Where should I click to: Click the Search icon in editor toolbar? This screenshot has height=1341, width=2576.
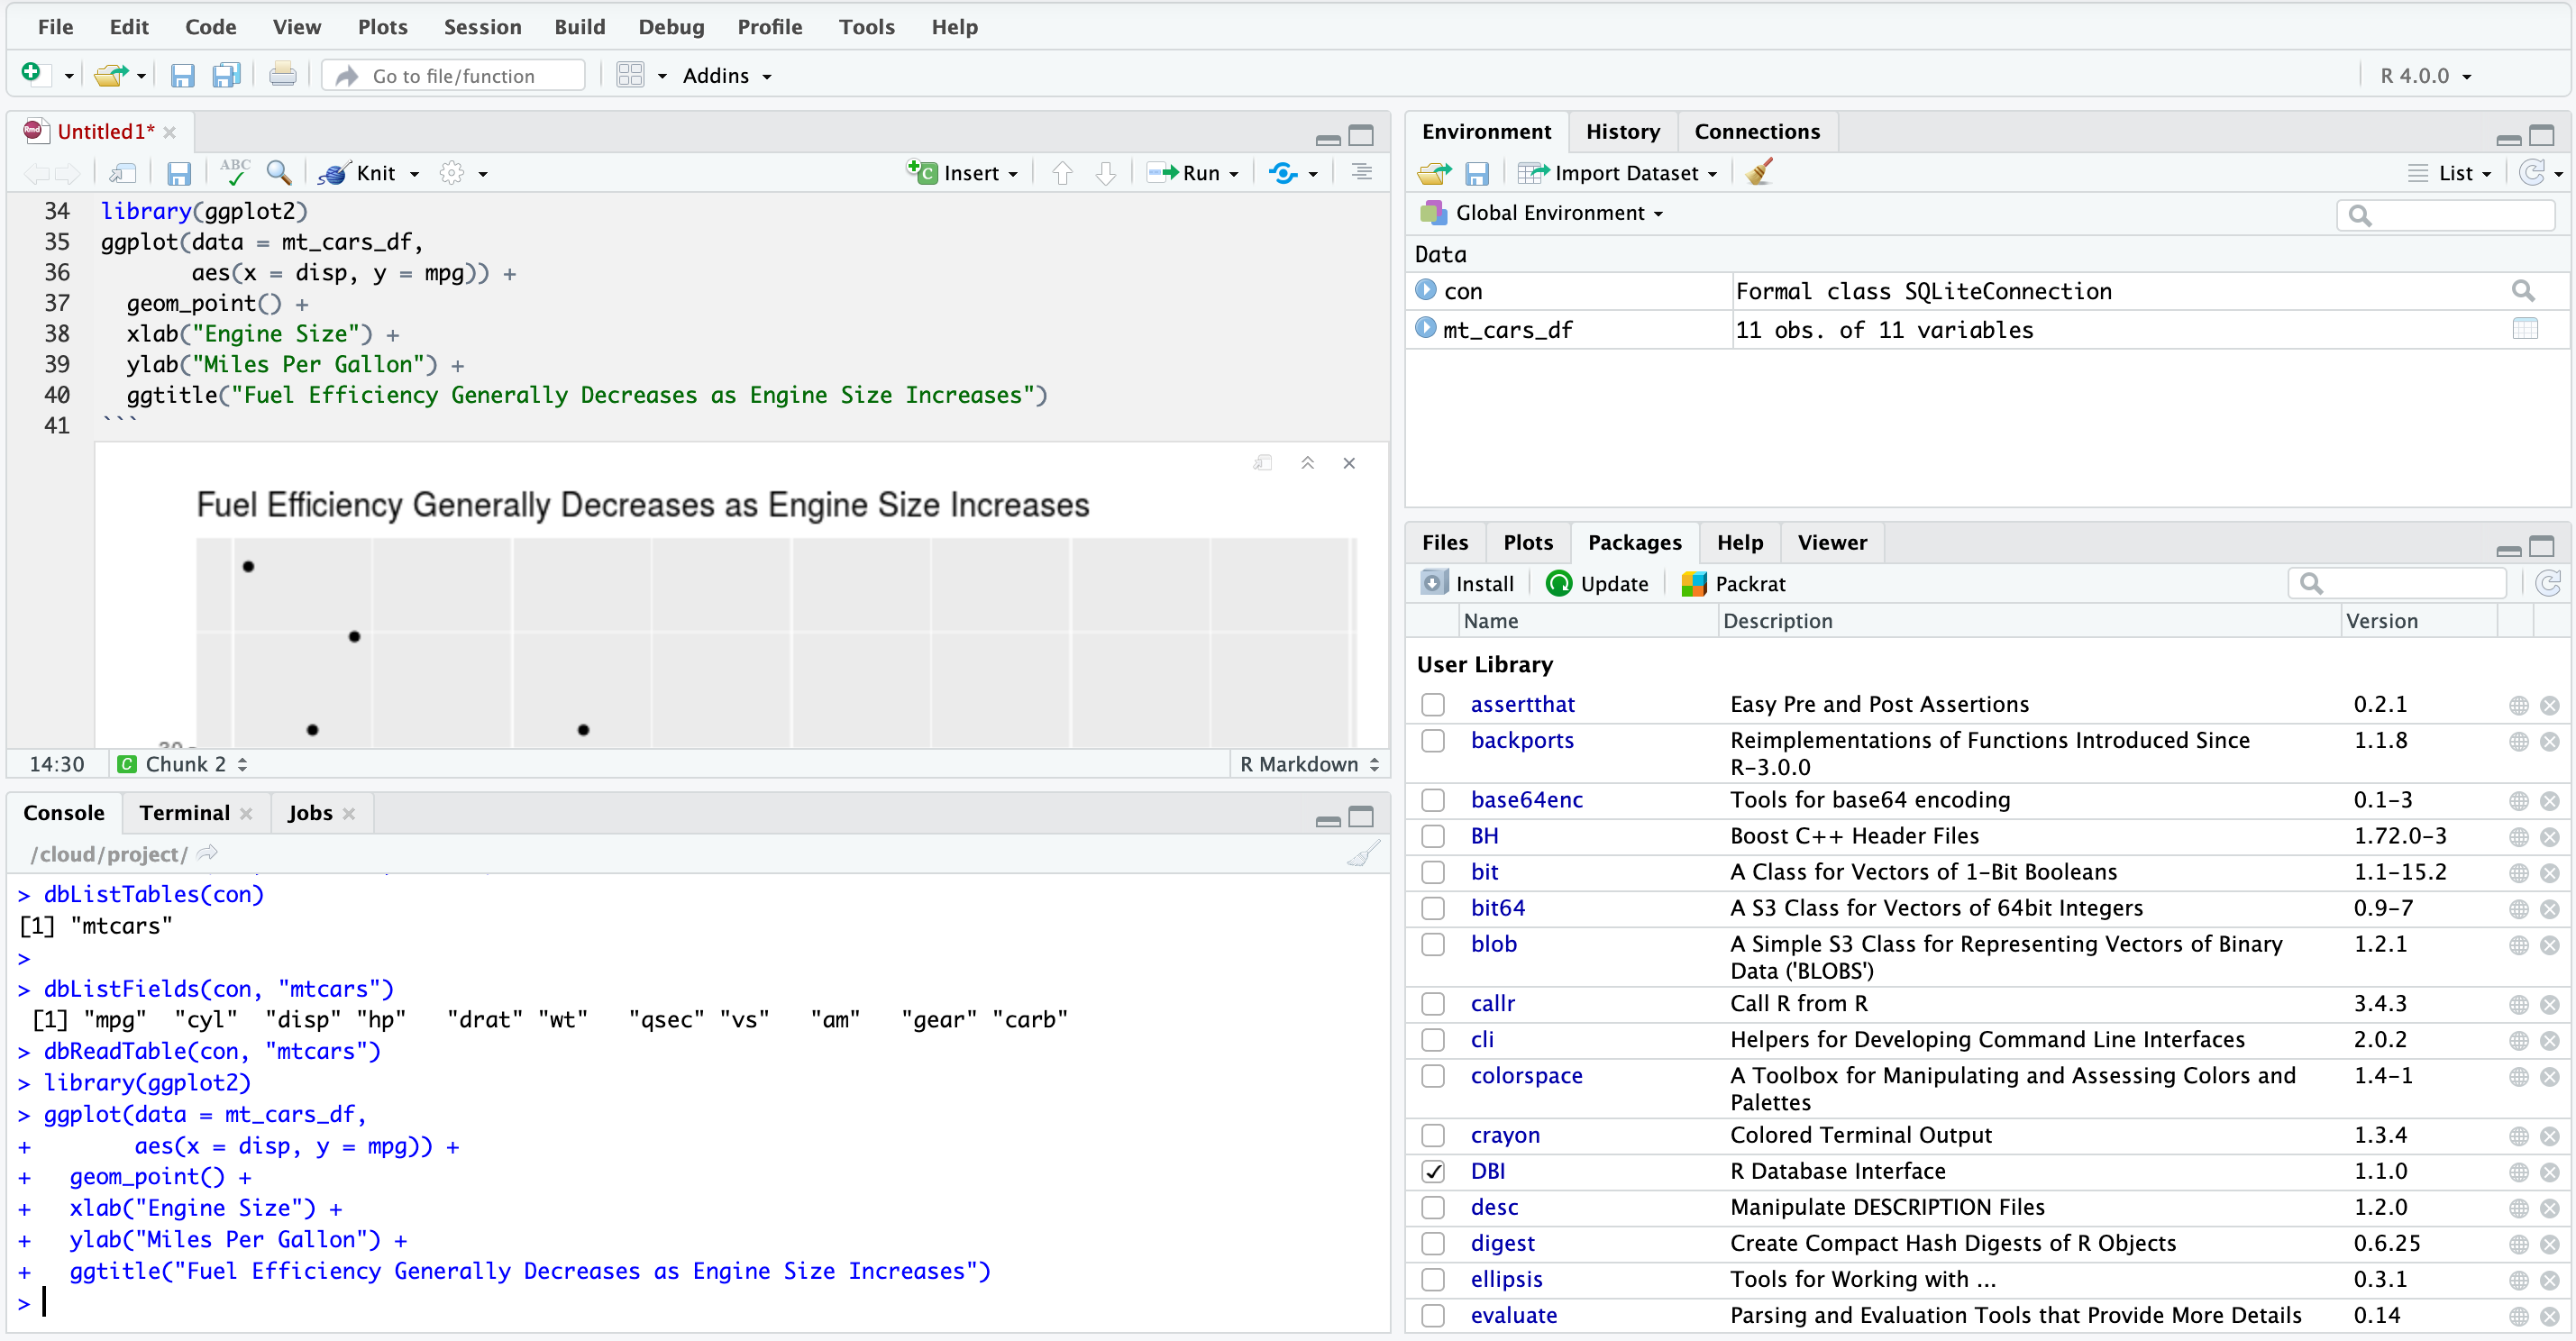point(278,170)
